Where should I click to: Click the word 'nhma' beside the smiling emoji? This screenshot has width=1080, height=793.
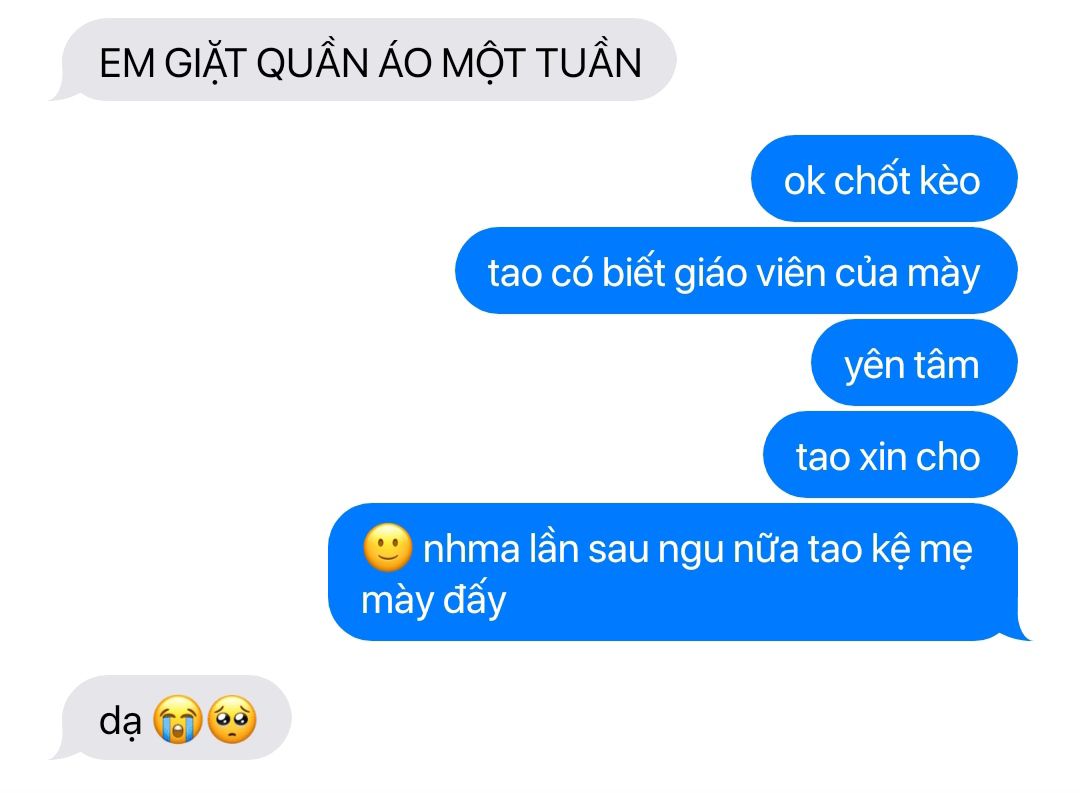point(471,550)
